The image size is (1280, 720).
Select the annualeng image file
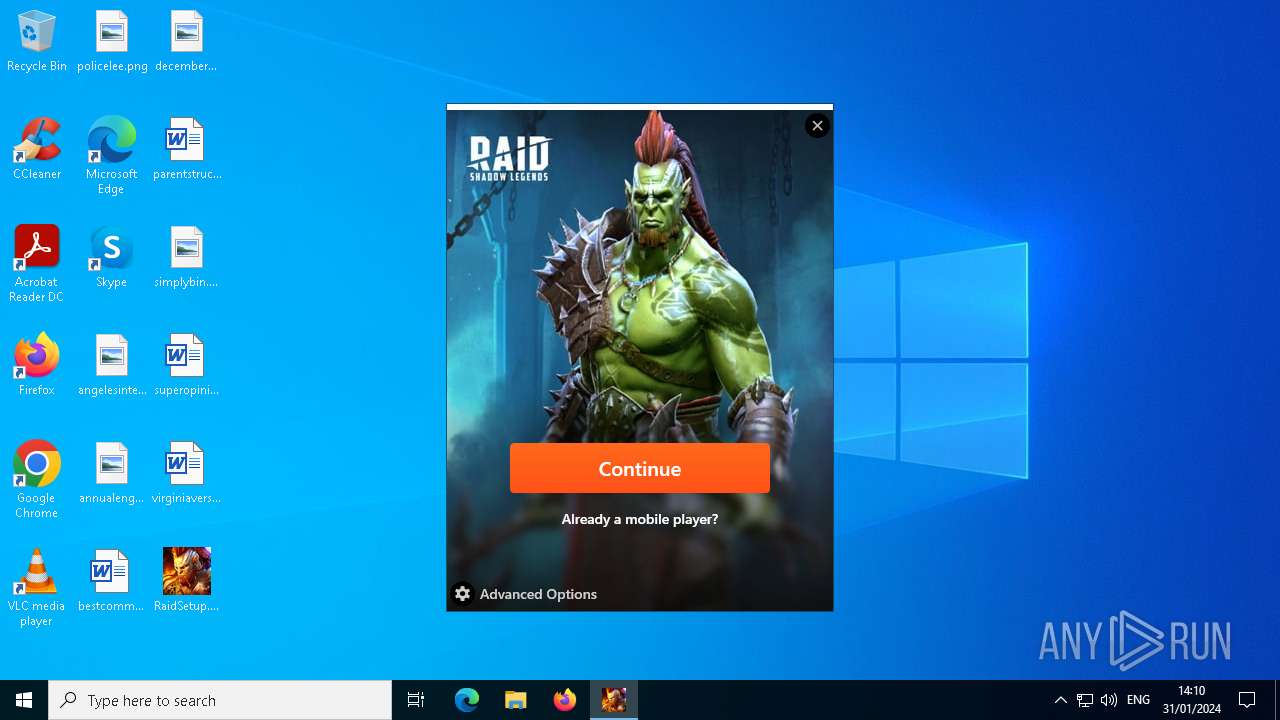tap(112, 473)
